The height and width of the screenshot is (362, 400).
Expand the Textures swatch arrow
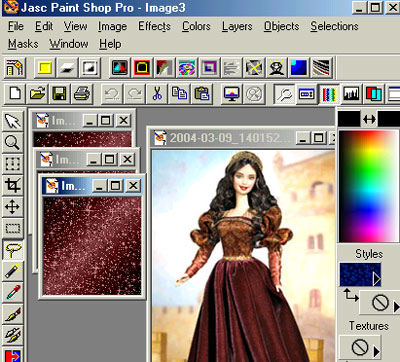pos(376,351)
